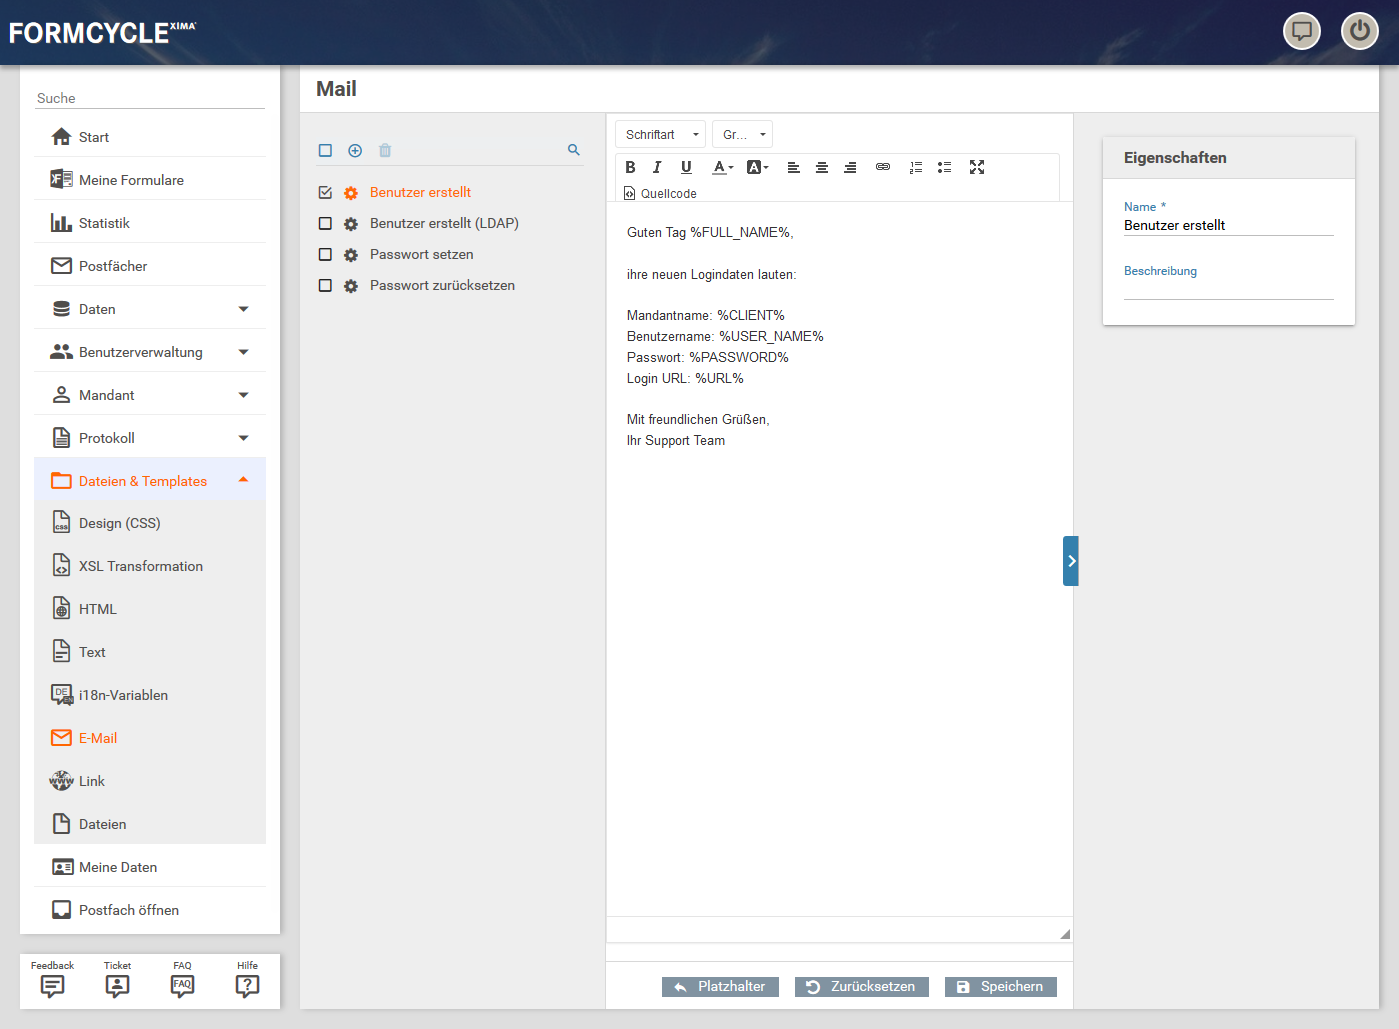Open the Schriftart font dropdown

tap(660, 135)
